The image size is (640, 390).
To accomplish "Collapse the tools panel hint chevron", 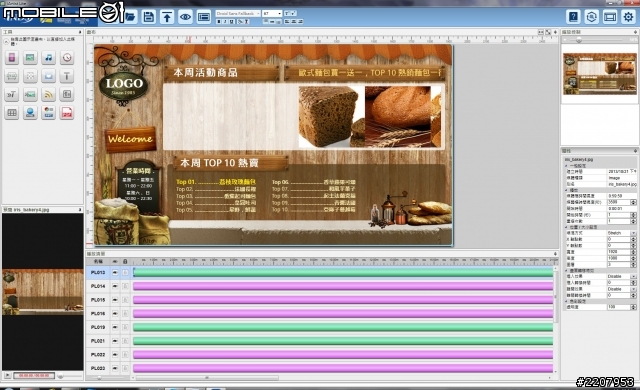I will click(6, 41).
